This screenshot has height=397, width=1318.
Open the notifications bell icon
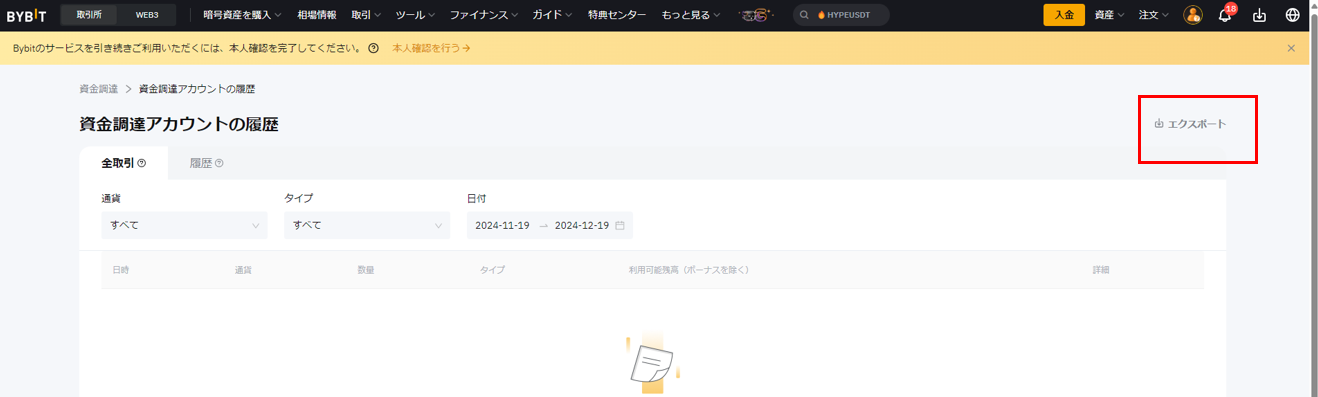(x=1225, y=15)
